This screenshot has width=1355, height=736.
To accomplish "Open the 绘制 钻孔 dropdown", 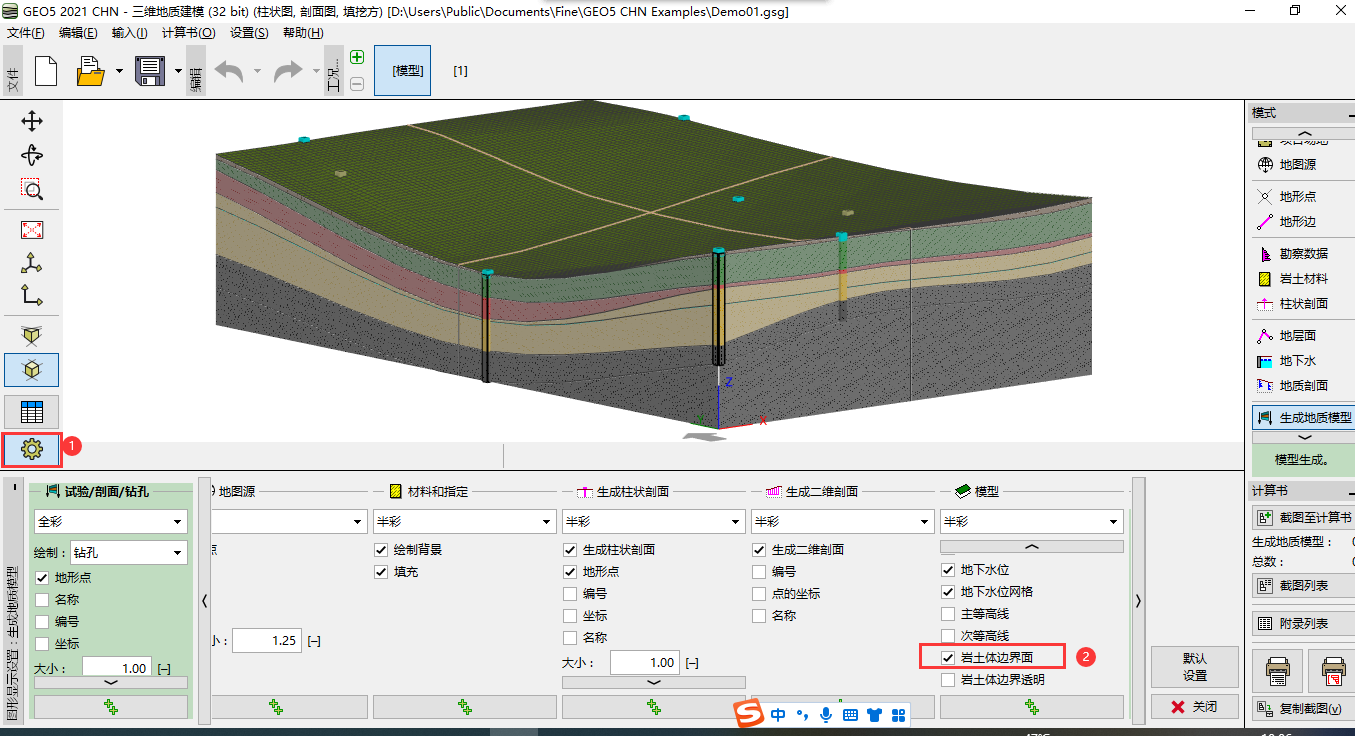I will point(129,552).
